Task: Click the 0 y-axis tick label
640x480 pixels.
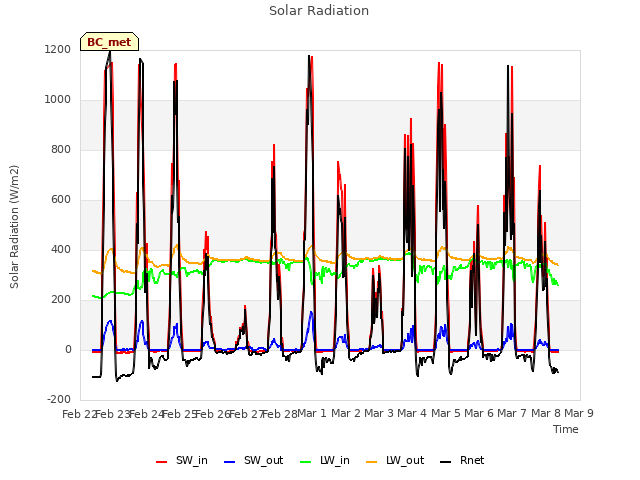Action: coord(68,349)
